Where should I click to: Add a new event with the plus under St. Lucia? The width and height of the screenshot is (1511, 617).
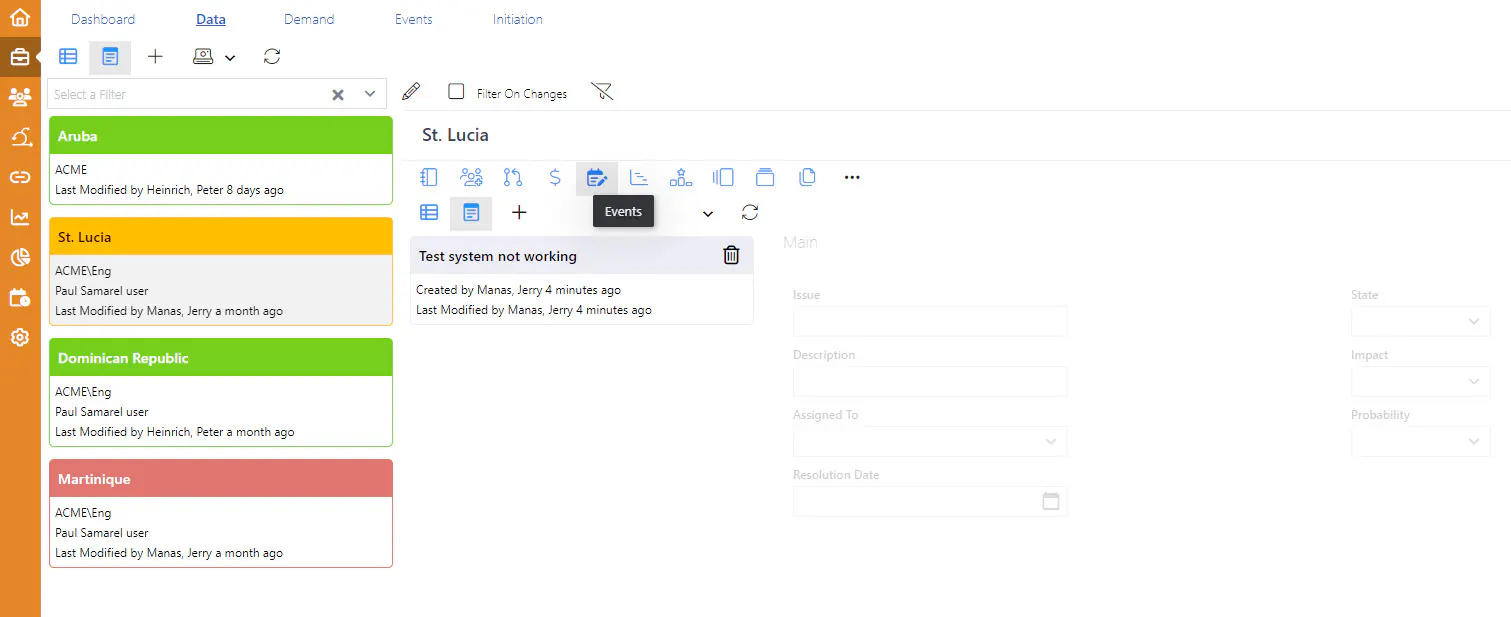(519, 212)
